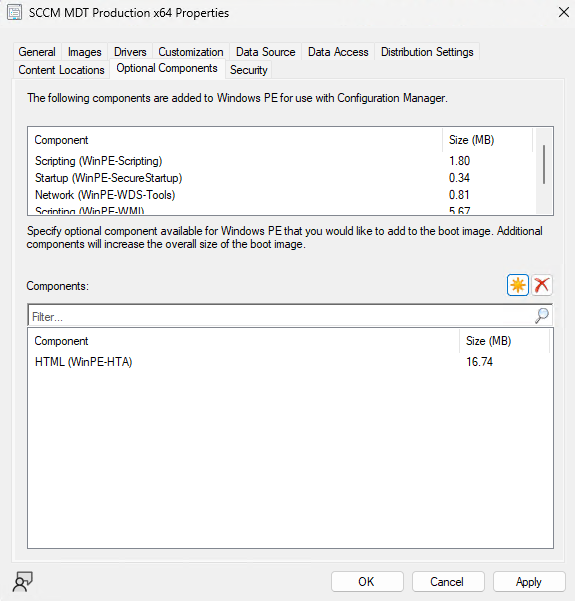This screenshot has width=575, height=601.
Task: Switch to Distribution Settings tab
Action: coord(427,52)
